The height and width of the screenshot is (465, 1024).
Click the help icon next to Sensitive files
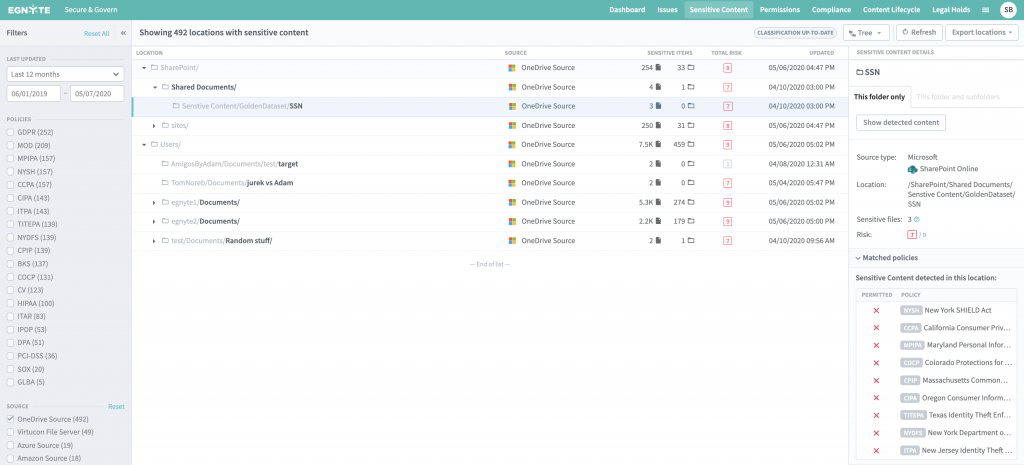[x=917, y=219]
